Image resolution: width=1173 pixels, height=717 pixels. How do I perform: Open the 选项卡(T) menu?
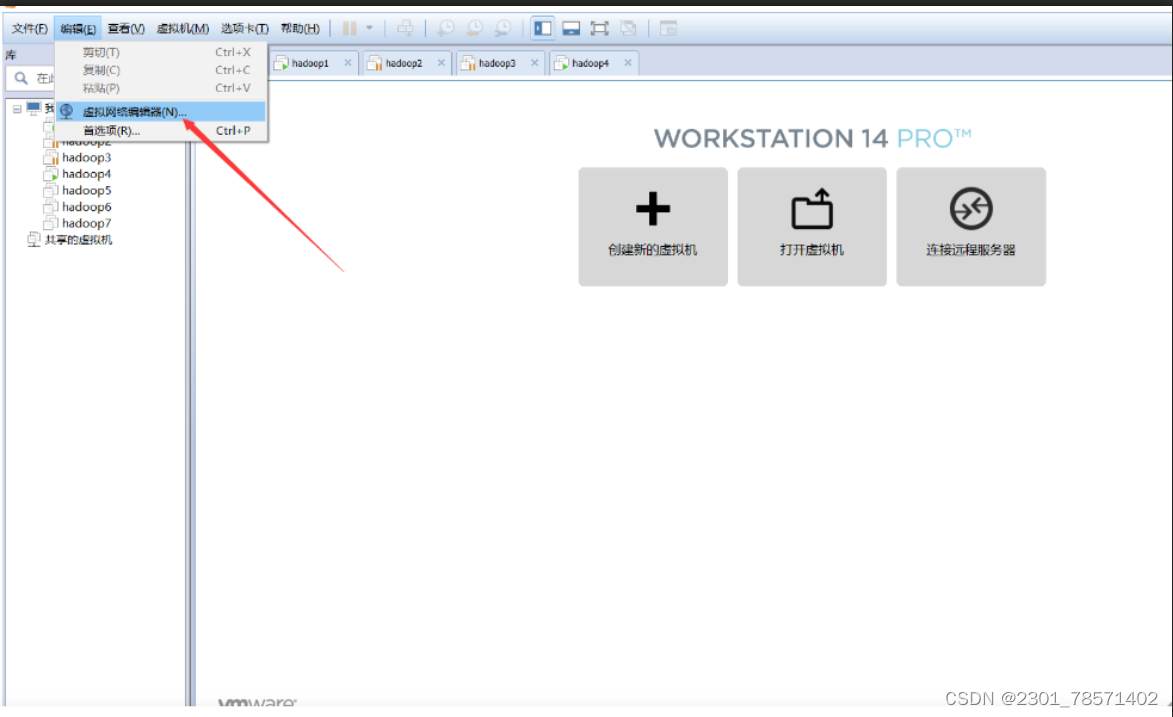tap(245, 28)
